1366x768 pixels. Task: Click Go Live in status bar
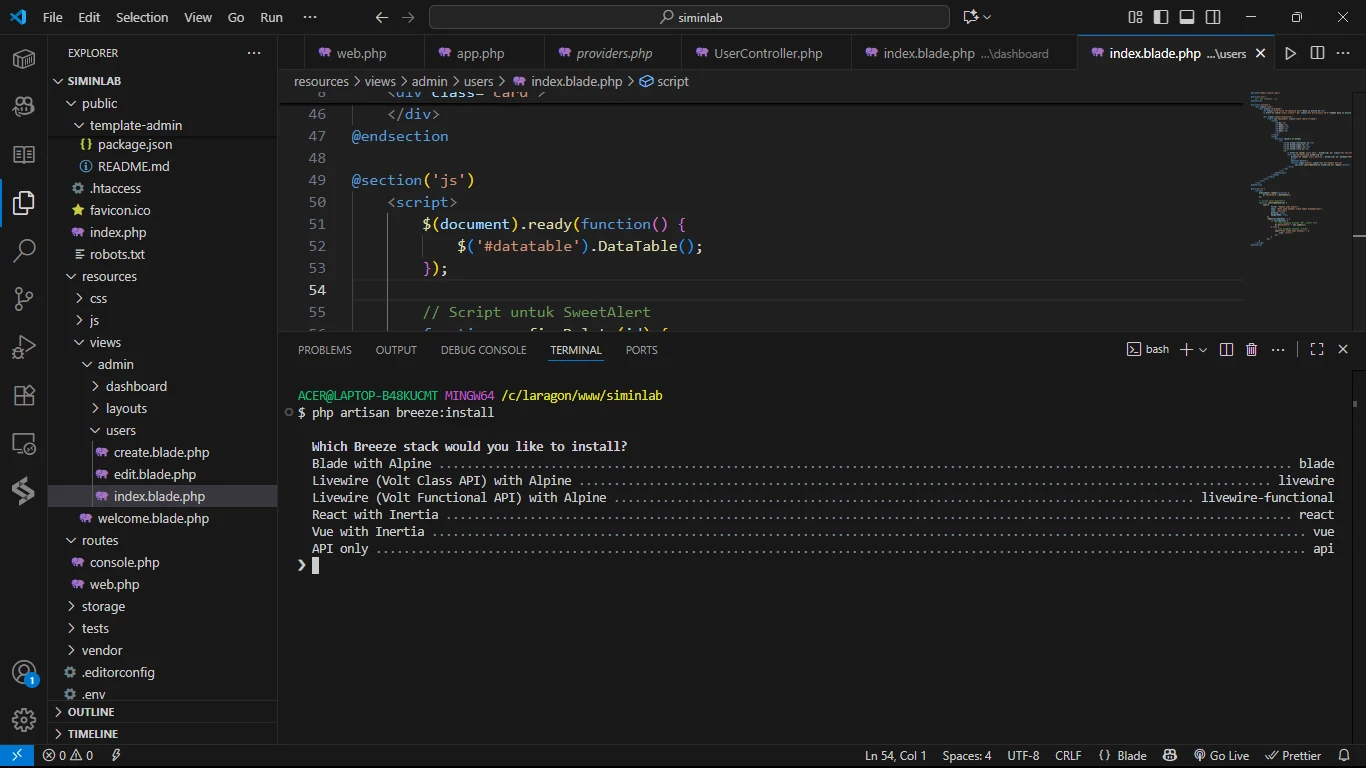pyautogui.click(x=1221, y=756)
